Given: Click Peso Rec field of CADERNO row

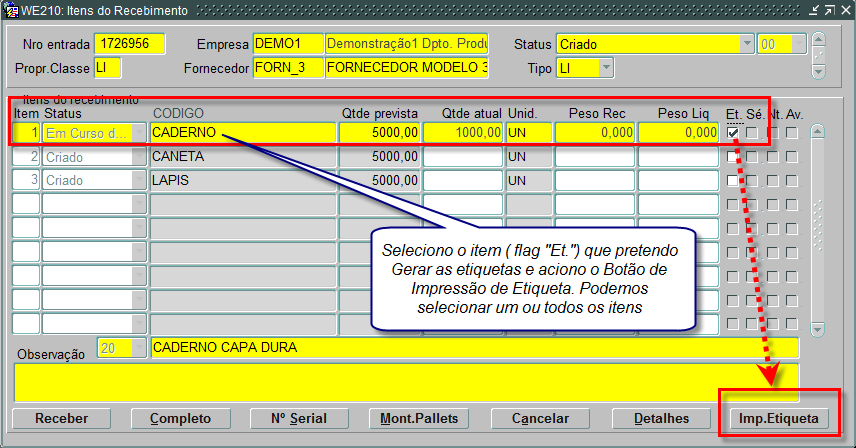Looking at the screenshot, I should tap(595, 133).
